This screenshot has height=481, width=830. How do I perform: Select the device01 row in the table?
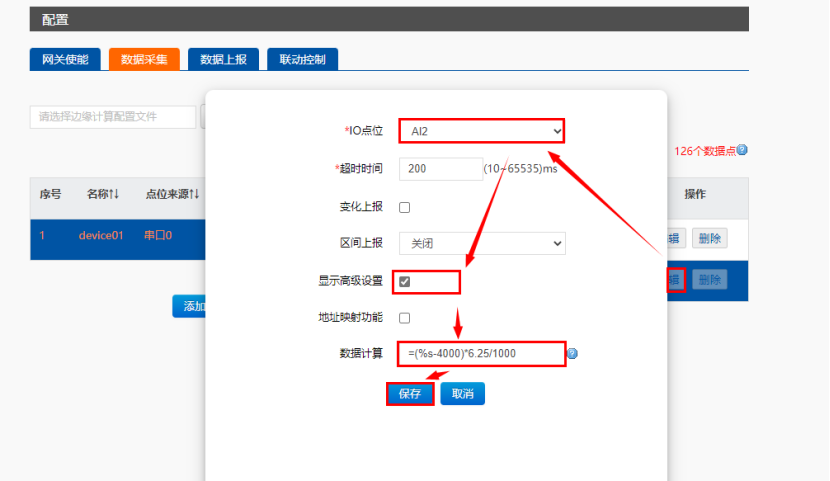tap(100, 237)
